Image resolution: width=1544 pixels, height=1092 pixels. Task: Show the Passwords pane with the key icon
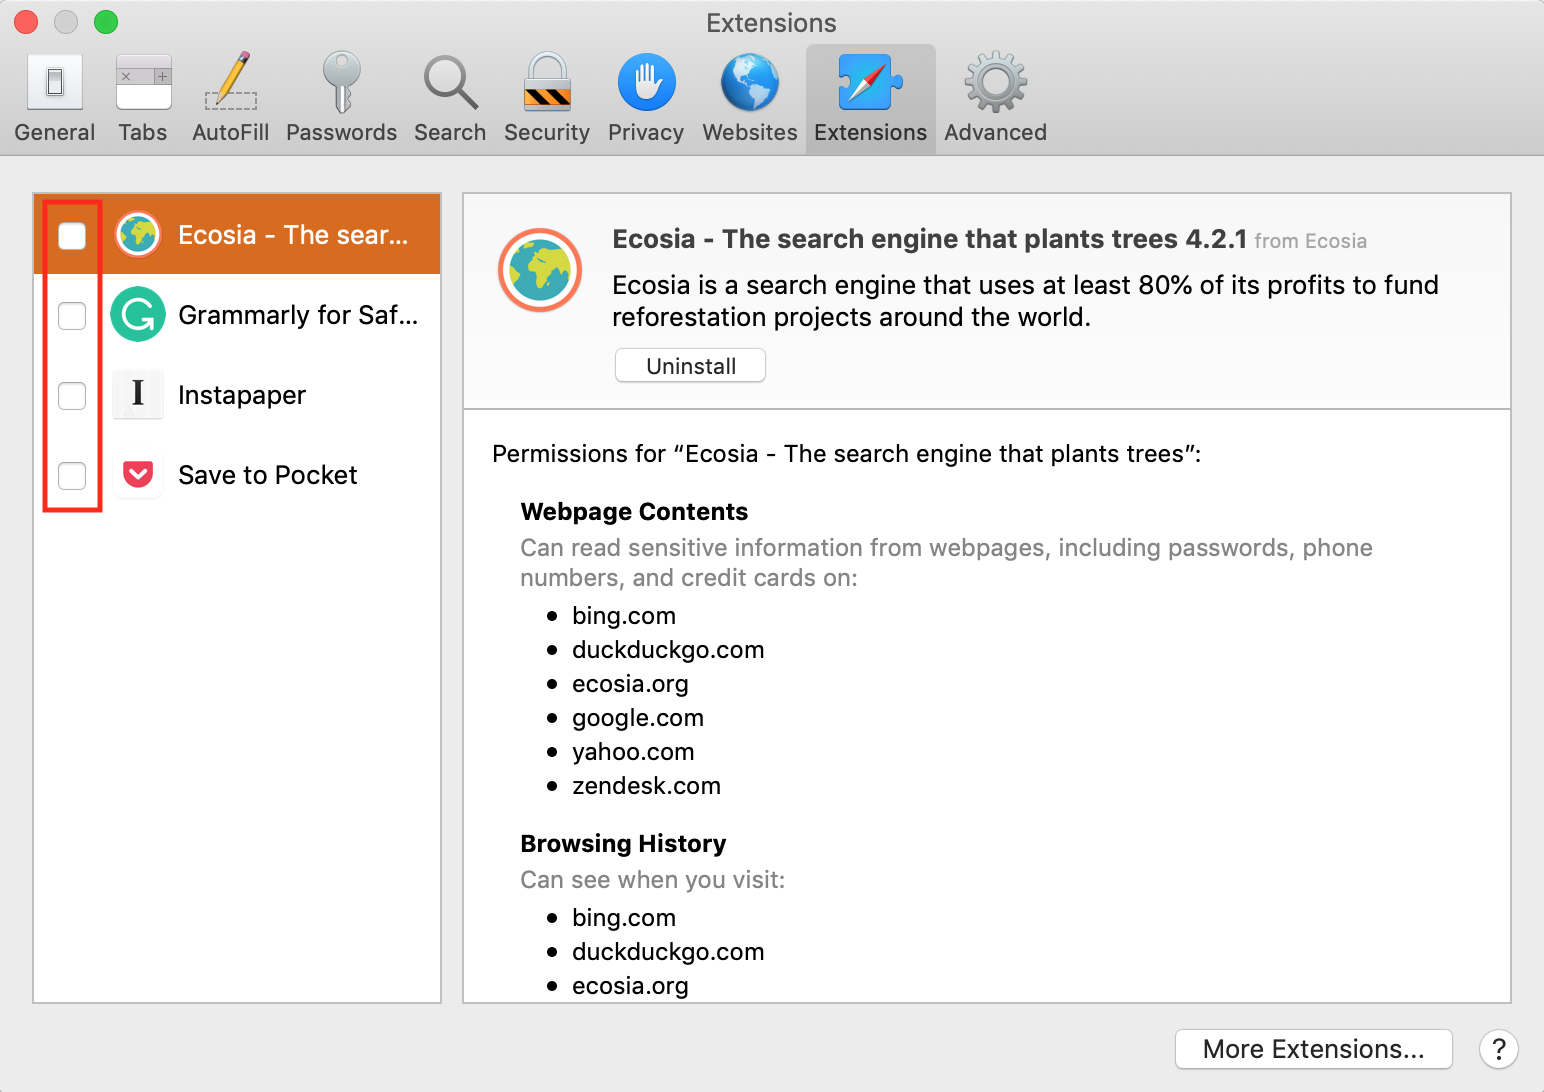[341, 99]
